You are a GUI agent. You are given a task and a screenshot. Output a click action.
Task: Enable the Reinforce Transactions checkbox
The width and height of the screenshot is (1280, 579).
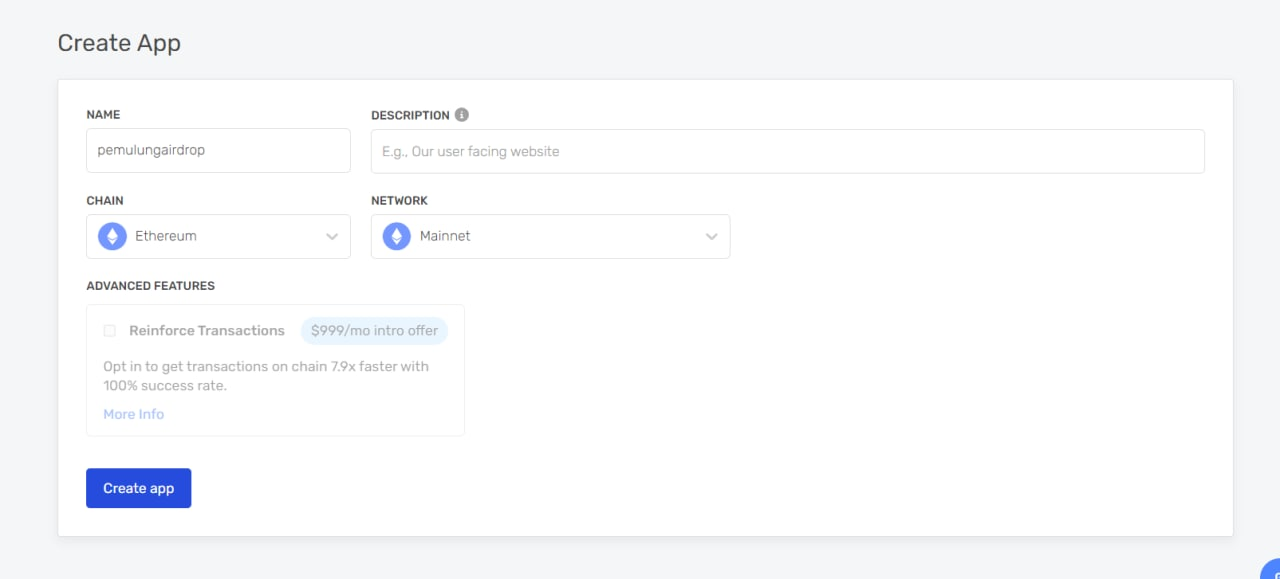(x=110, y=330)
